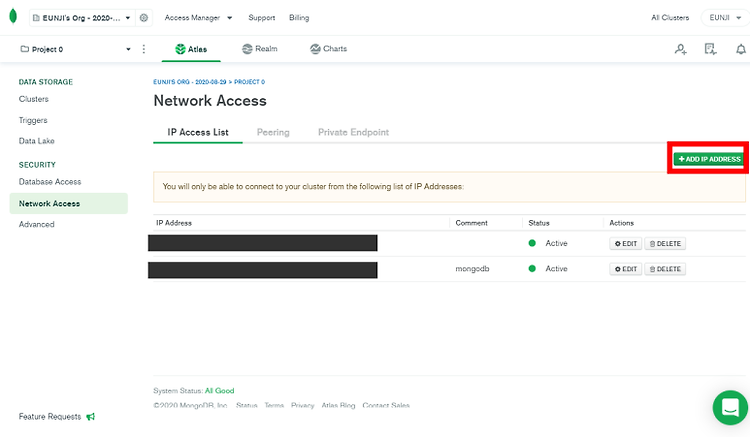Open the chat support bubble
Viewport: 750px width, 437px height.
(730, 408)
